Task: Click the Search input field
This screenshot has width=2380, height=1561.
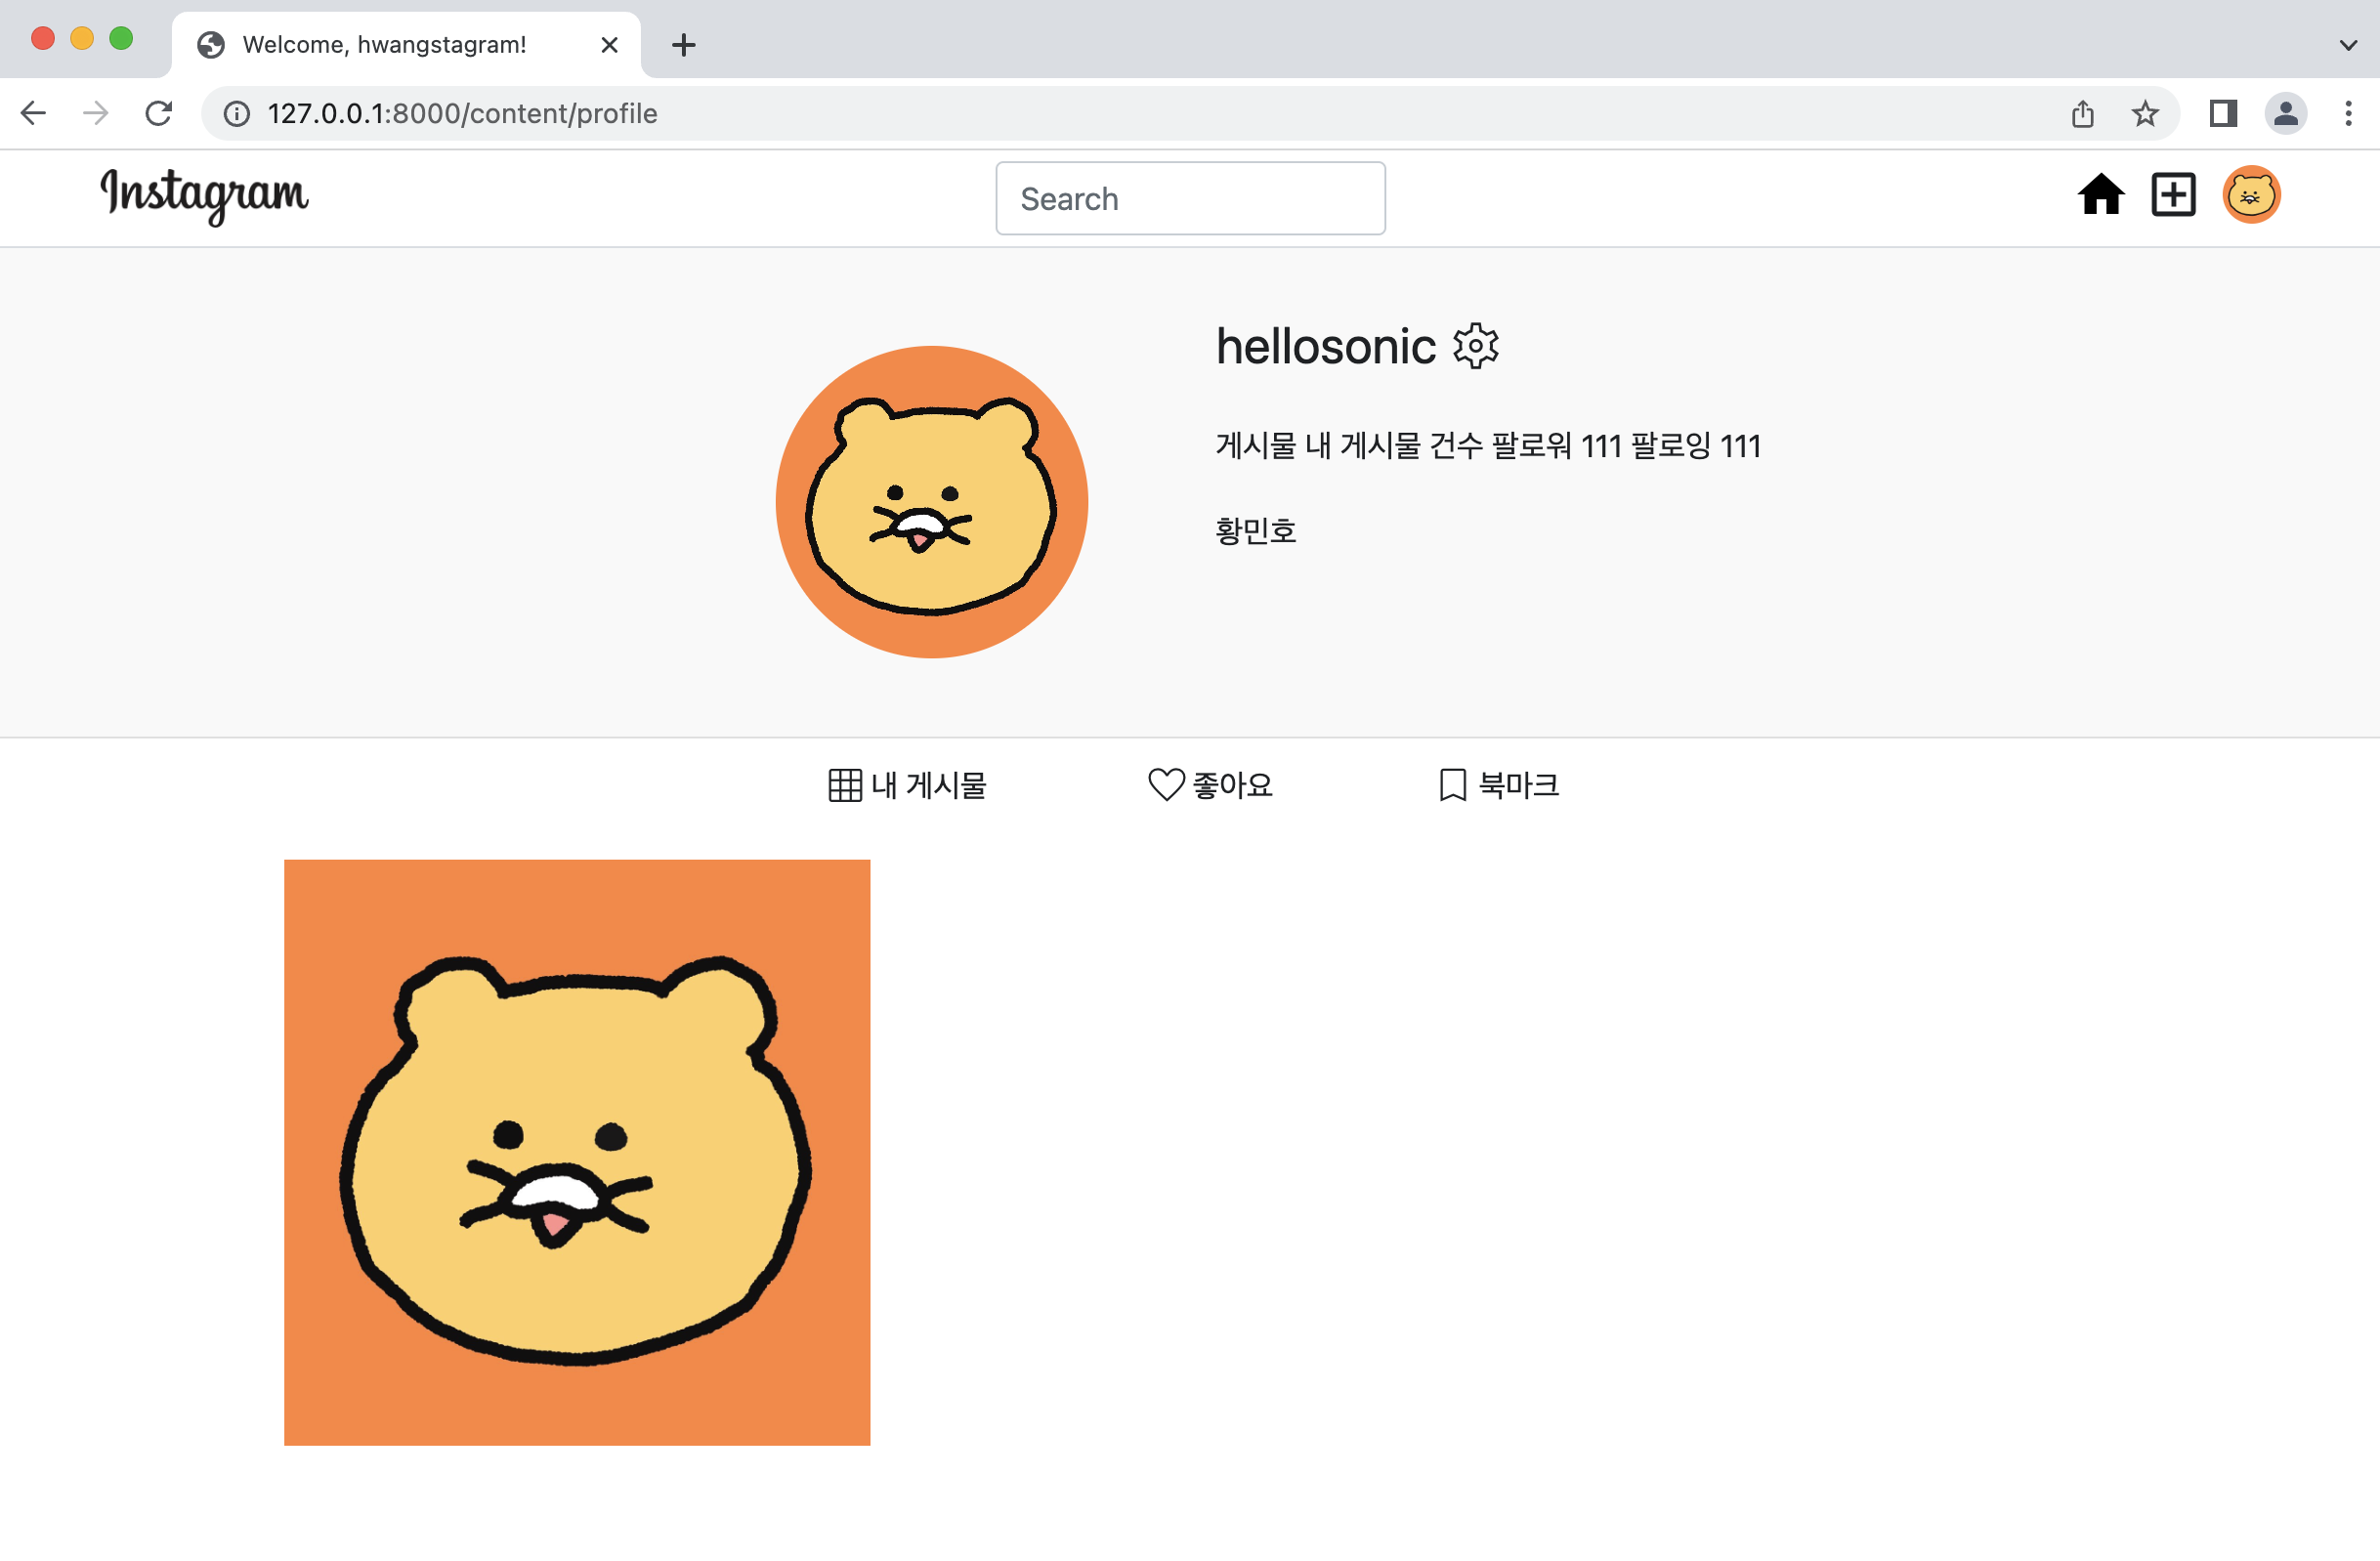Action: 1190,198
